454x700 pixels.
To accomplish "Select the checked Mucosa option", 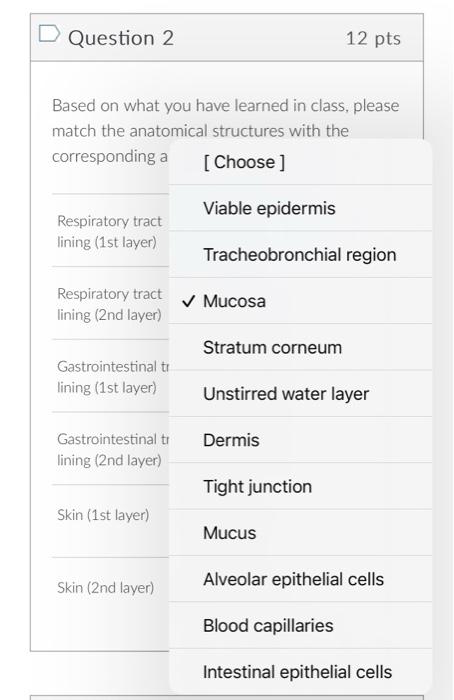I will pyautogui.click(x=300, y=301).
